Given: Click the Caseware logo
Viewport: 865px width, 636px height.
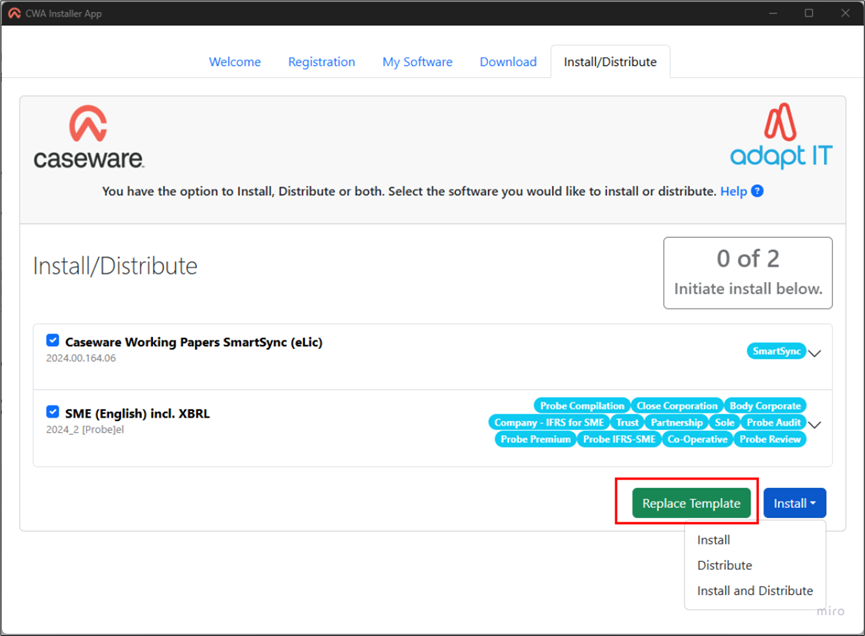Looking at the screenshot, I should [88, 138].
